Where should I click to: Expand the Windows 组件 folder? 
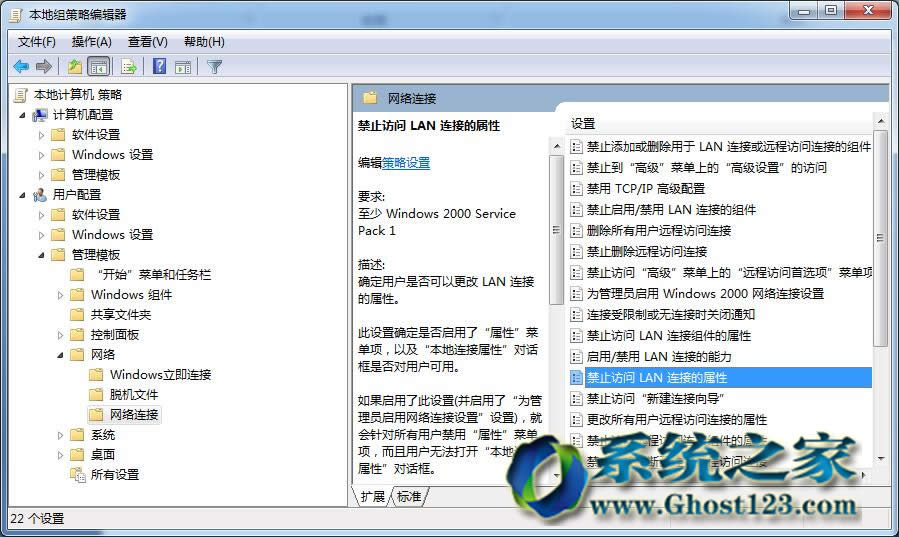[60, 295]
